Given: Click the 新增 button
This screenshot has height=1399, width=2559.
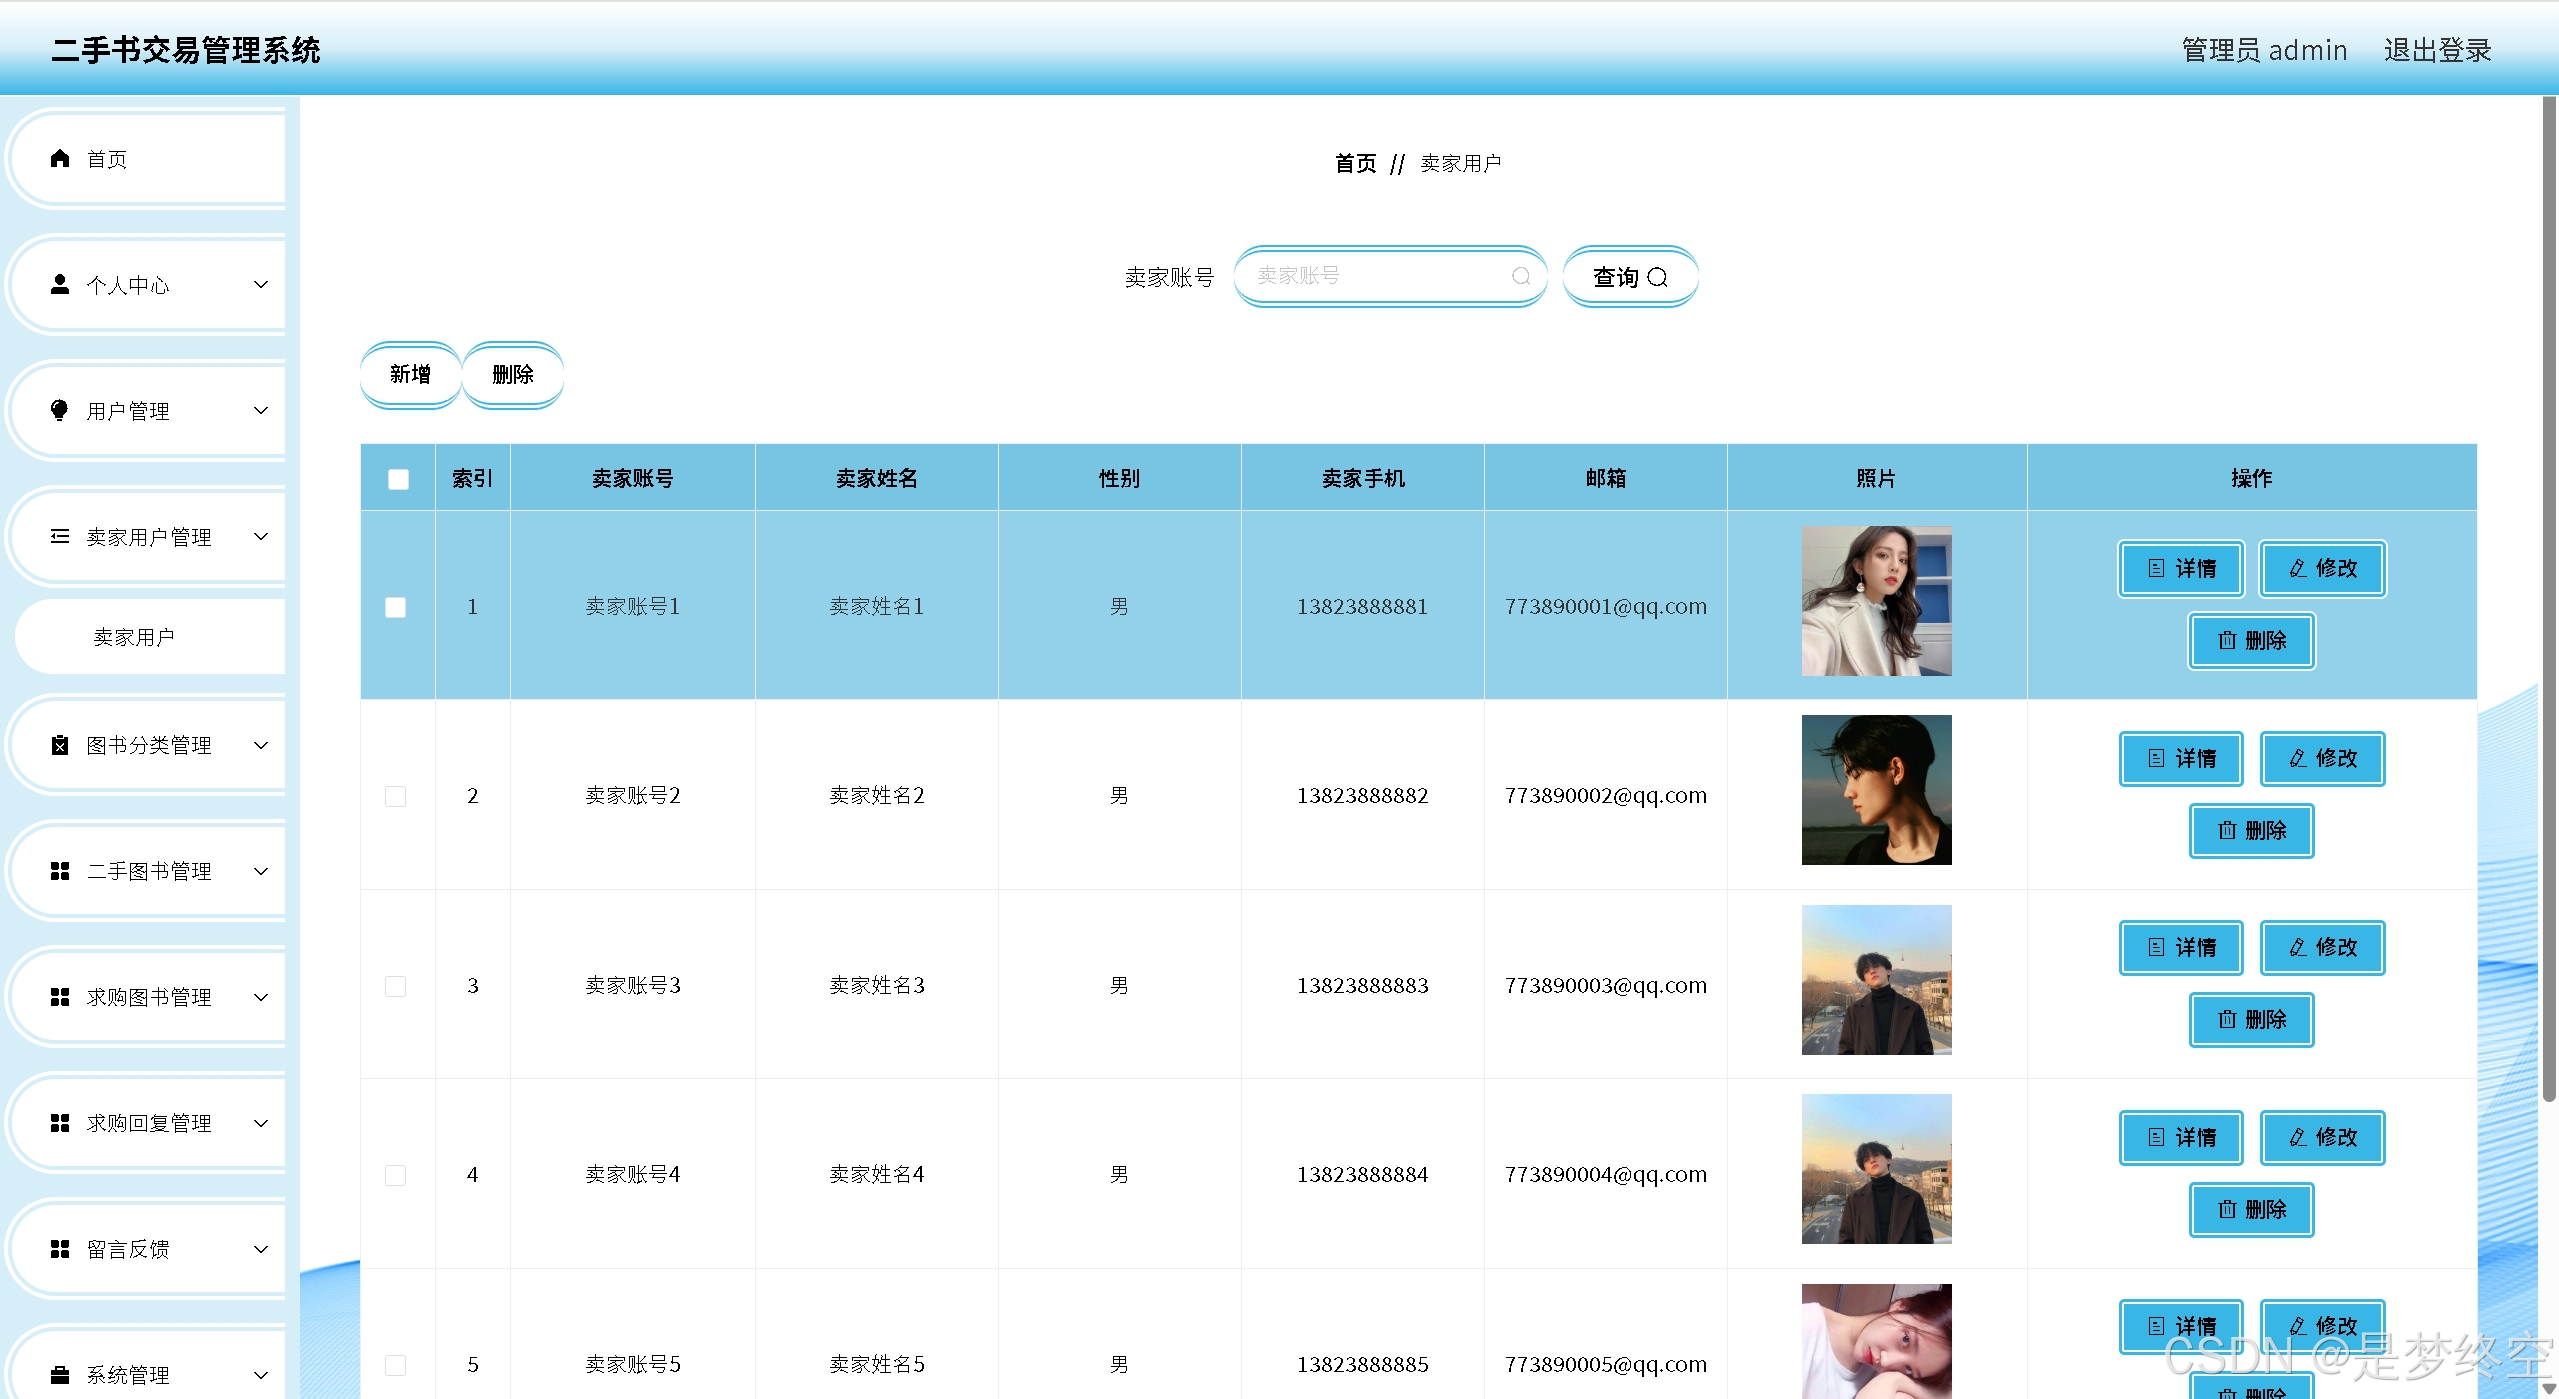Looking at the screenshot, I should point(410,374).
